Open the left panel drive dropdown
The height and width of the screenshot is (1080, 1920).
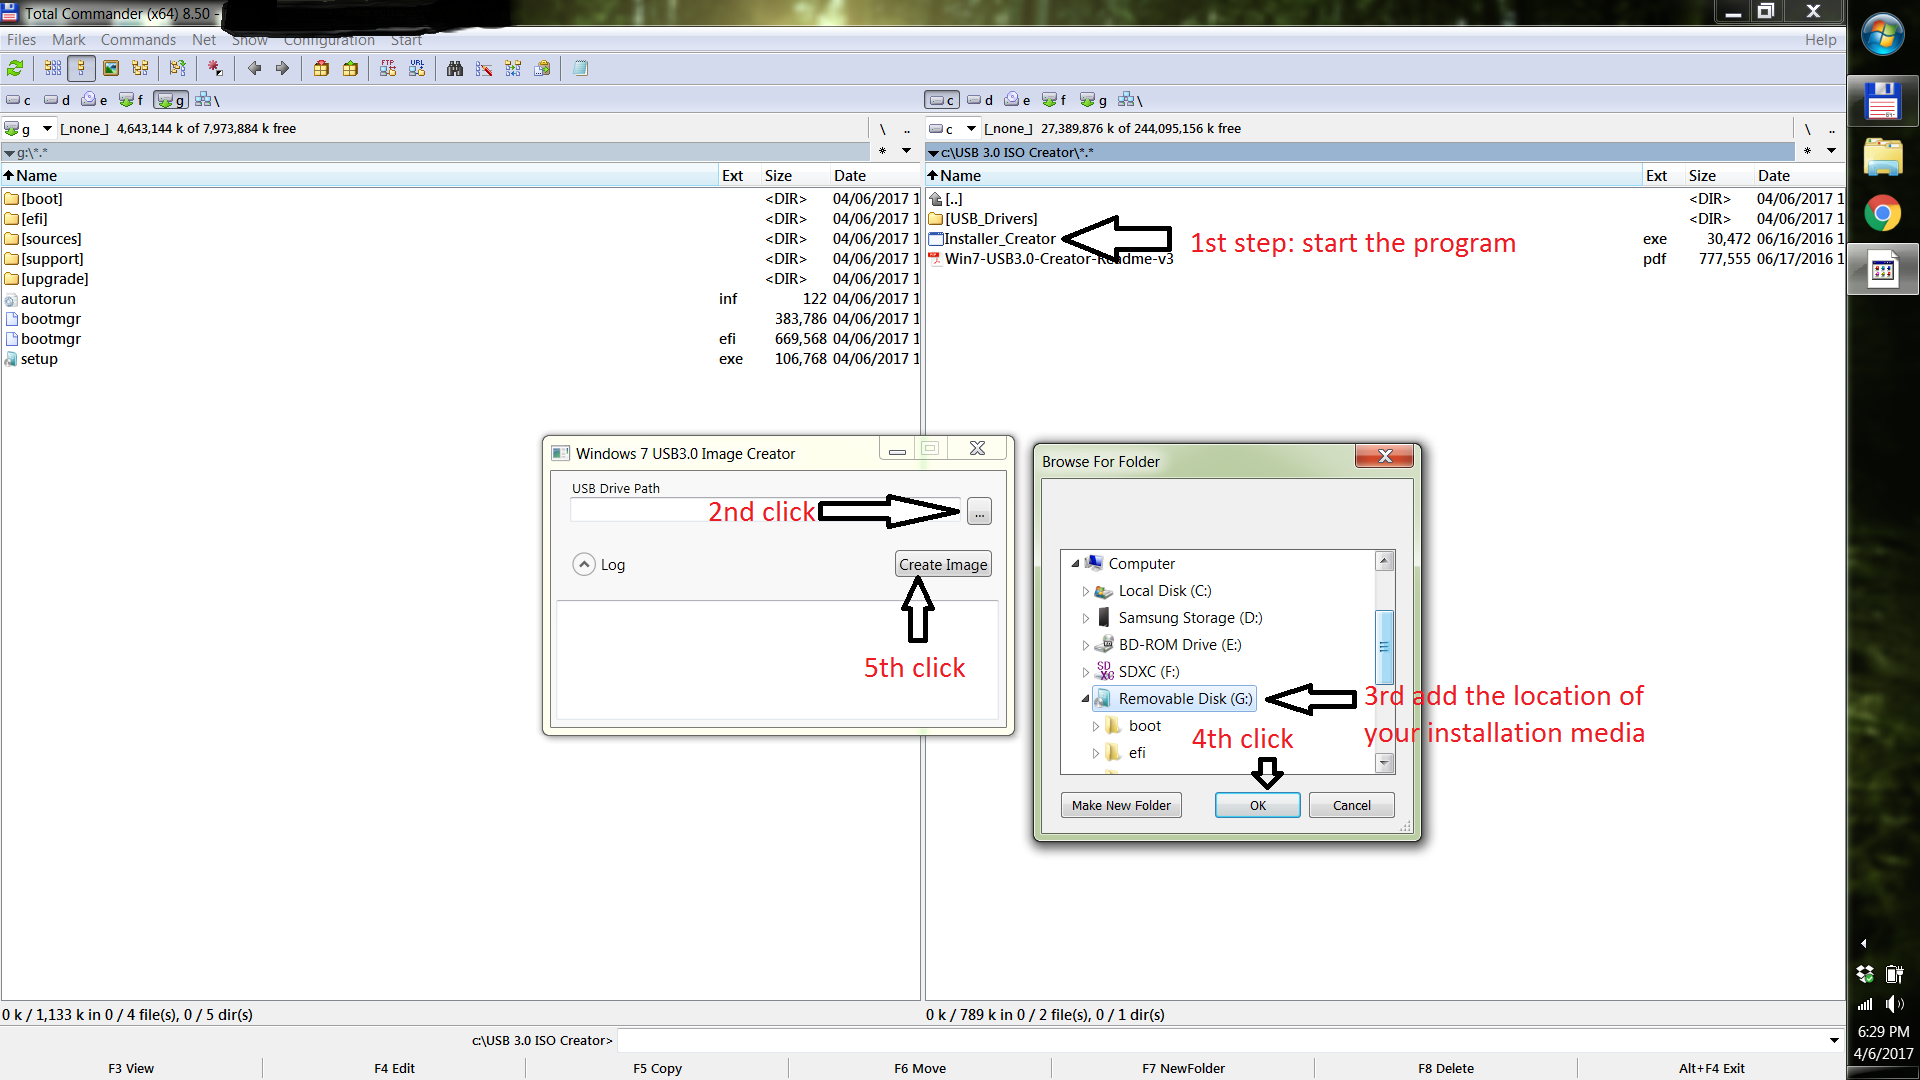(46, 128)
